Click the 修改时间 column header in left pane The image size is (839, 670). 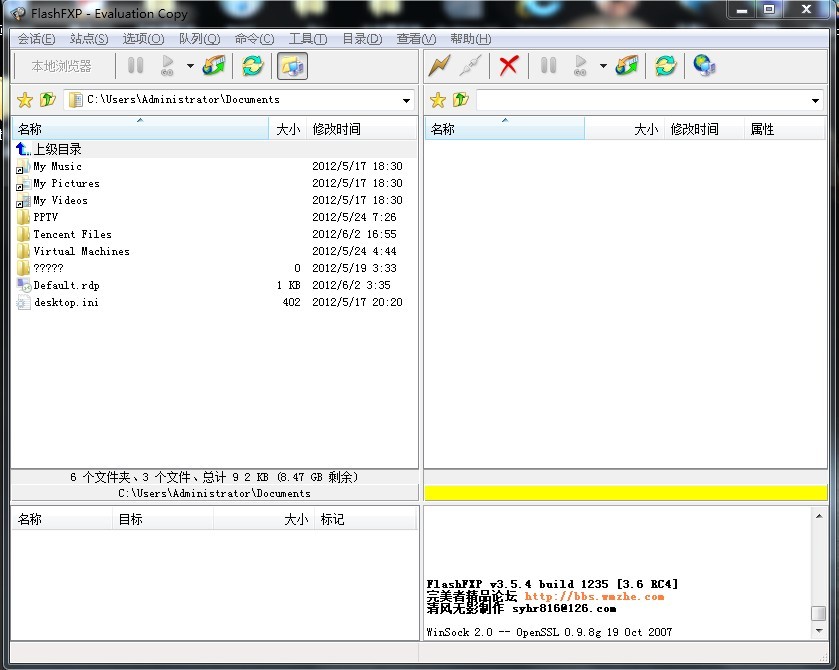(337, 129)
